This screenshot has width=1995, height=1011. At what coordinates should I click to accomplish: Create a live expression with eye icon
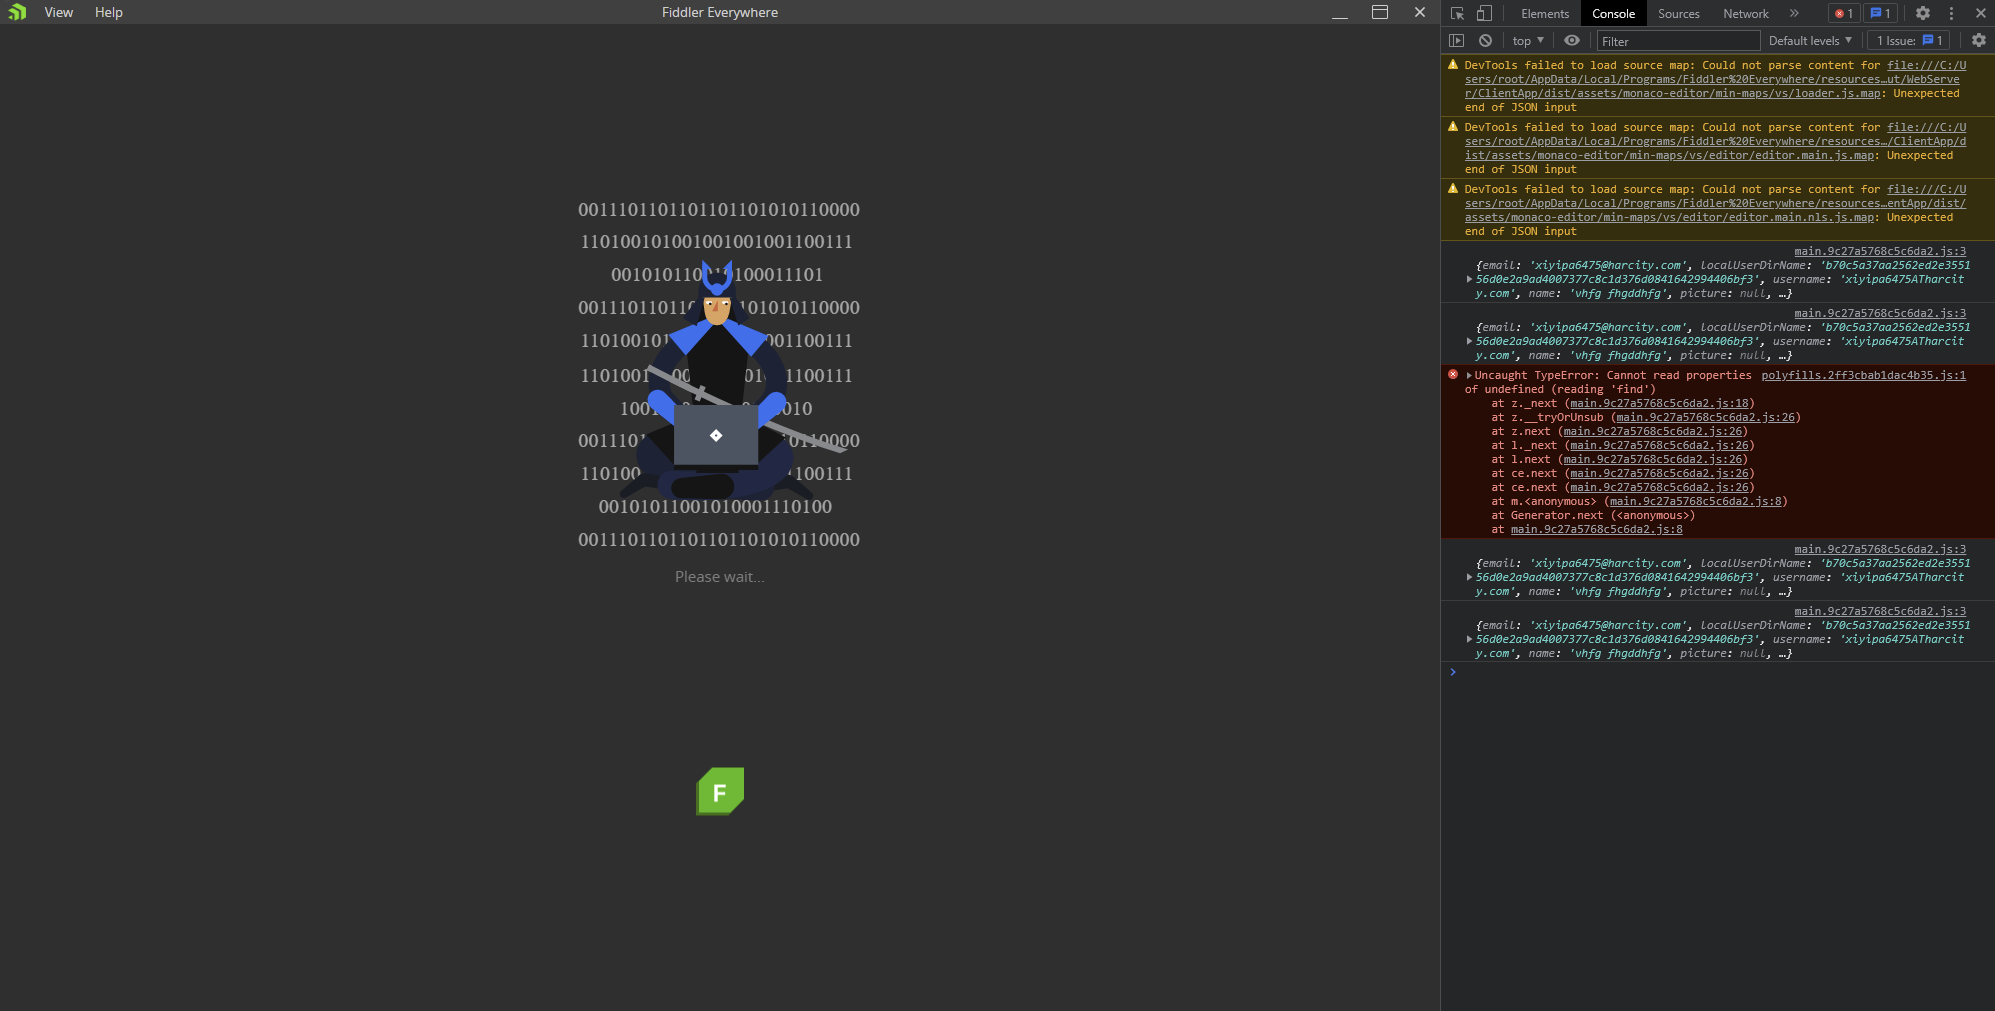point(1572,40)
